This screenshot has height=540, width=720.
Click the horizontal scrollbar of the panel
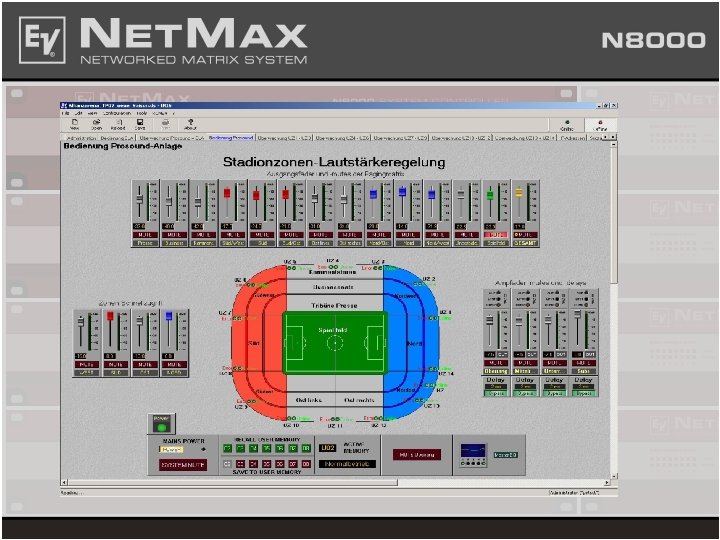(336, 483)
